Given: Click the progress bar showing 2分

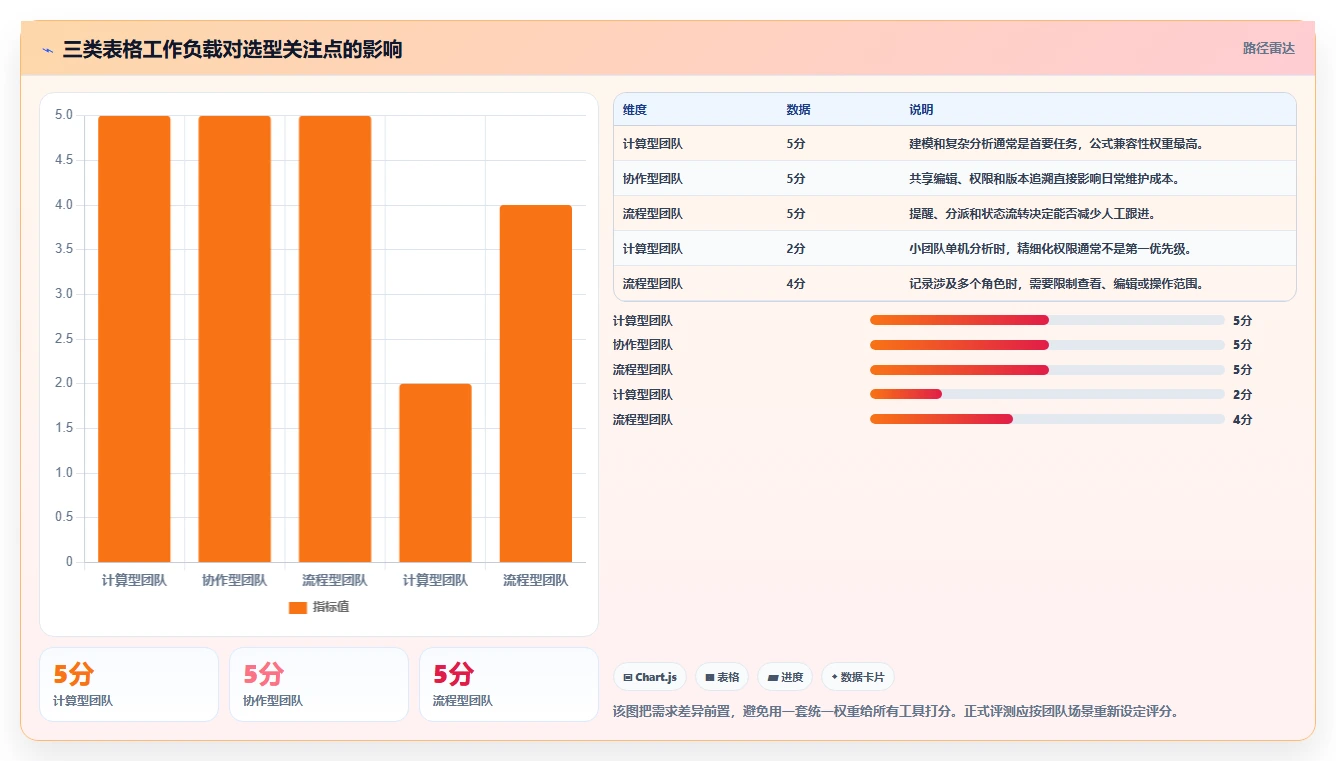Looking at the screenshot, I should click(x=1047, y=394).
